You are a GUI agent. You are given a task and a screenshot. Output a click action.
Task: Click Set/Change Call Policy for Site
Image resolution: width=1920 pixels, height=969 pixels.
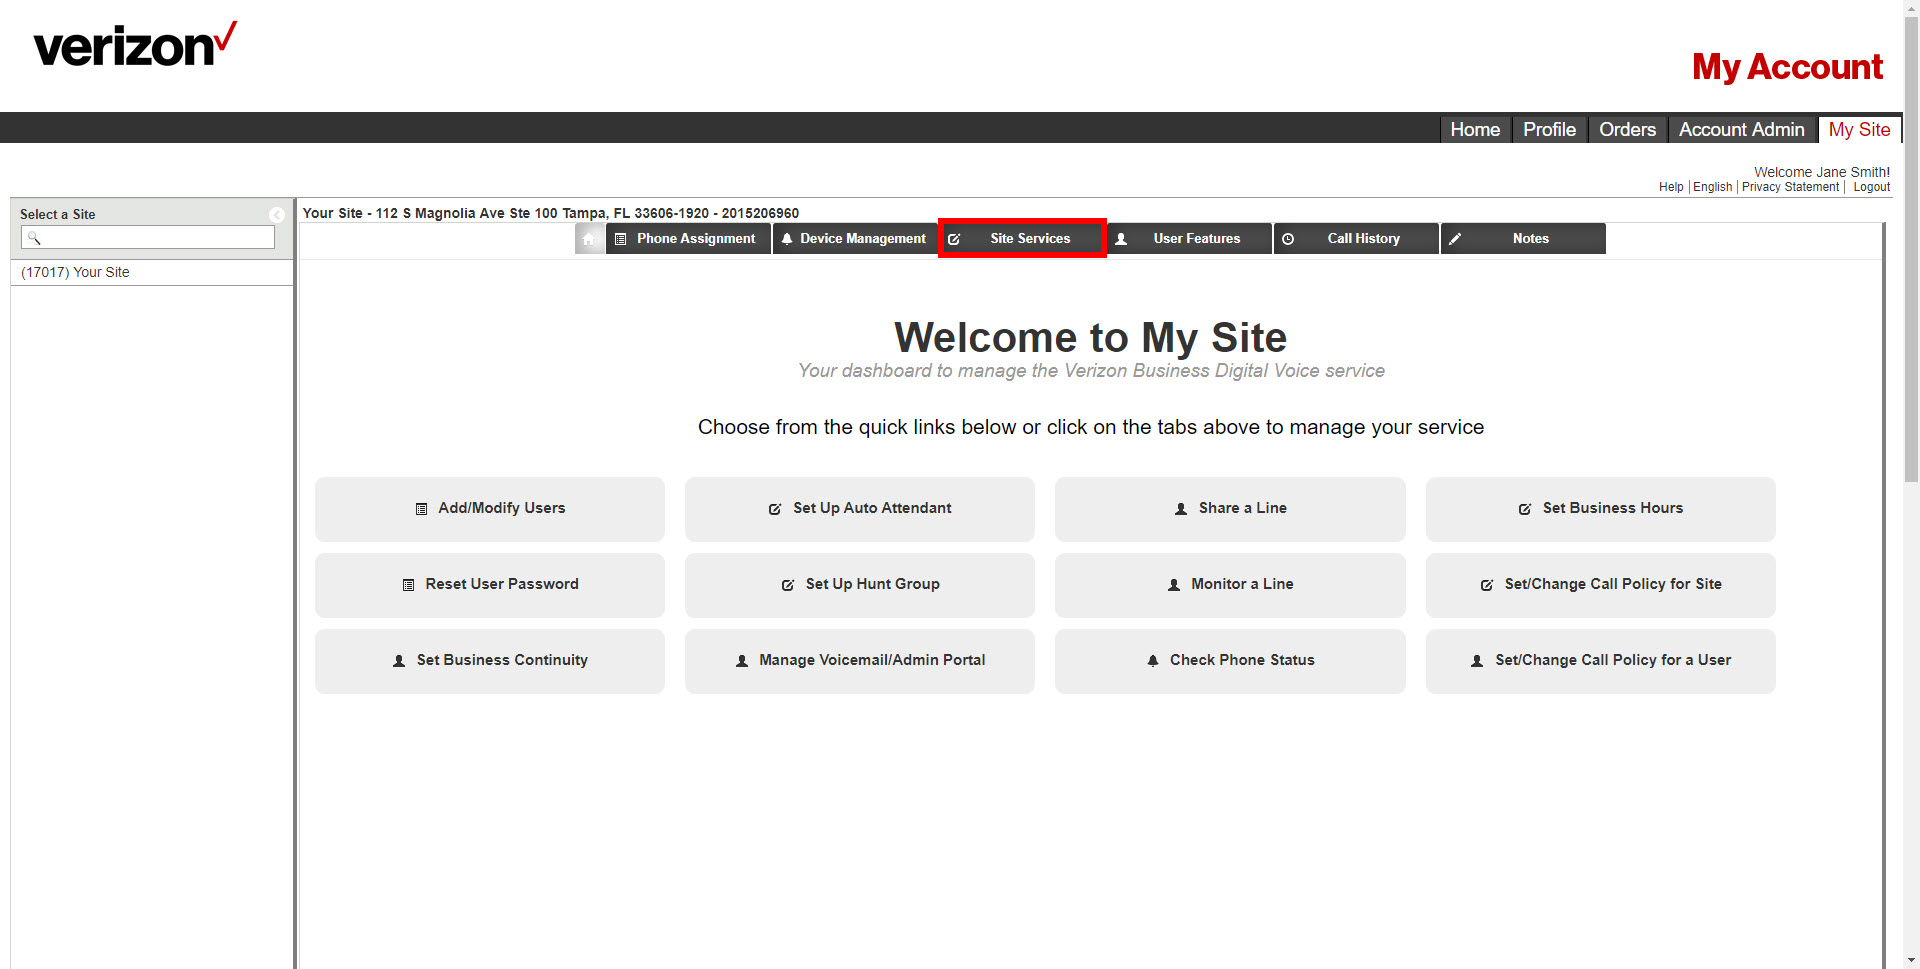pyautogui.click(x=1600, y=585)
